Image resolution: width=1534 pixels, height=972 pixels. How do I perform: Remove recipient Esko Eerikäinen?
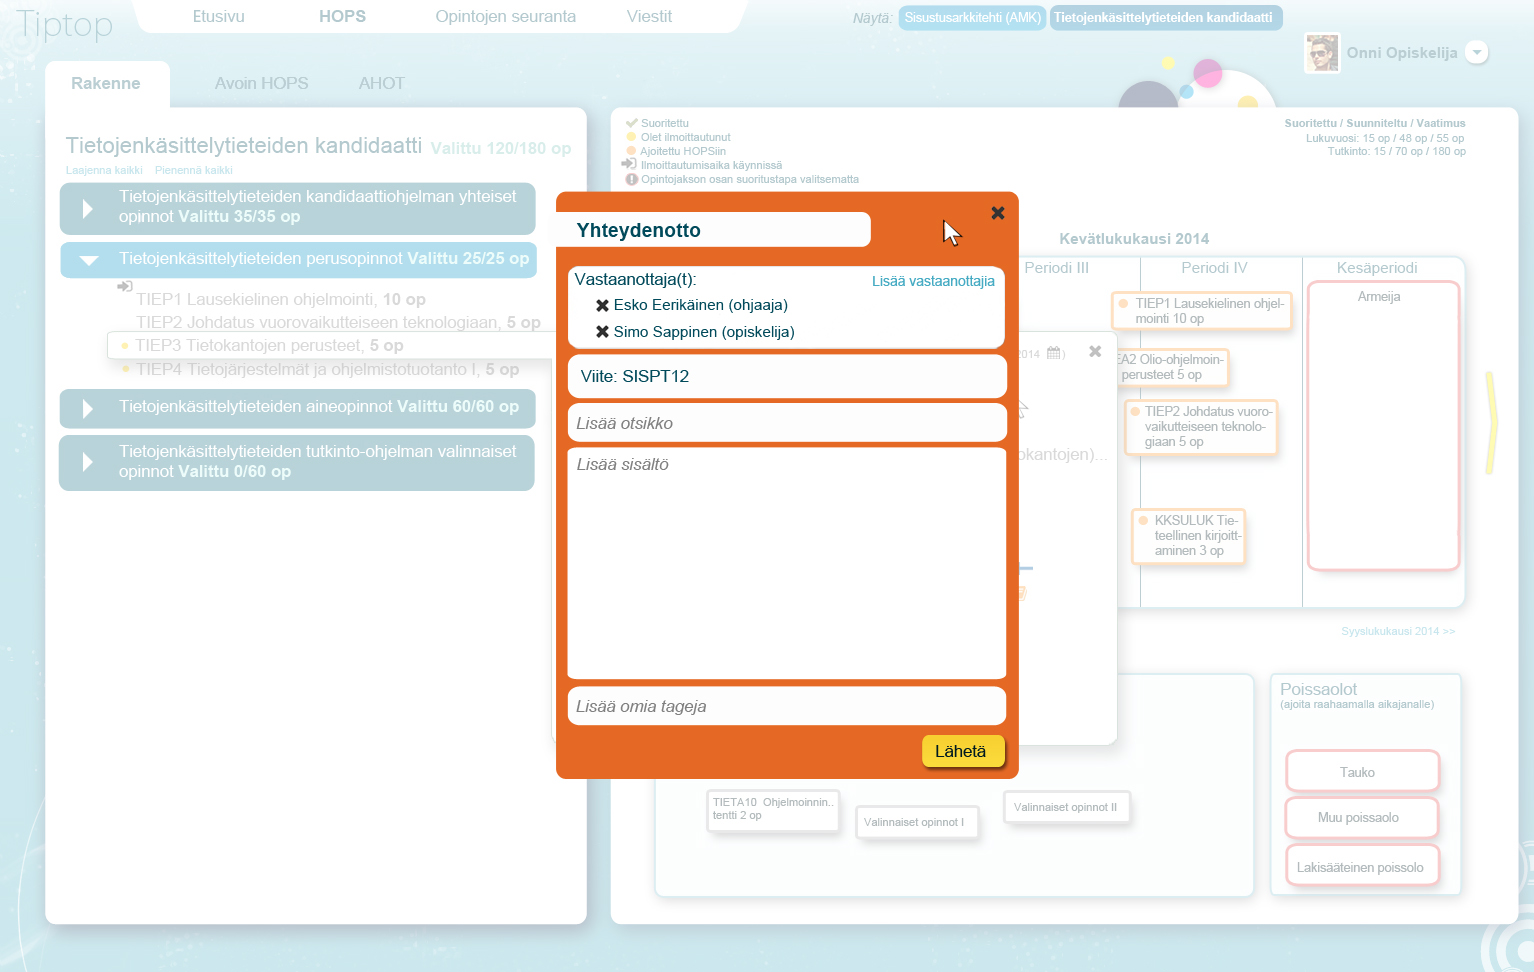602,305
